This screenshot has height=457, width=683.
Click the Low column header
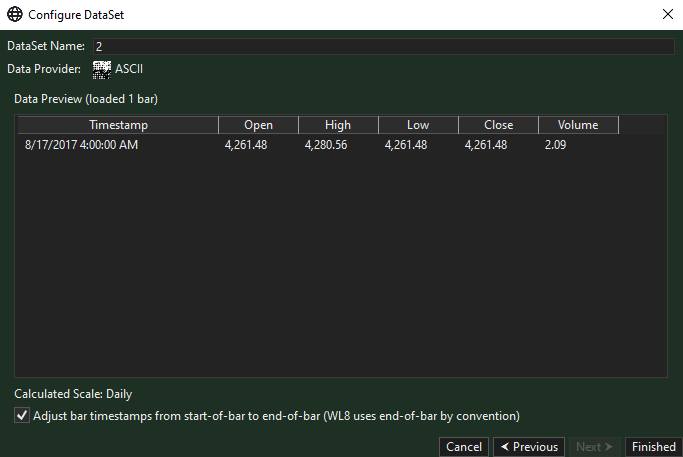(418, 125)
